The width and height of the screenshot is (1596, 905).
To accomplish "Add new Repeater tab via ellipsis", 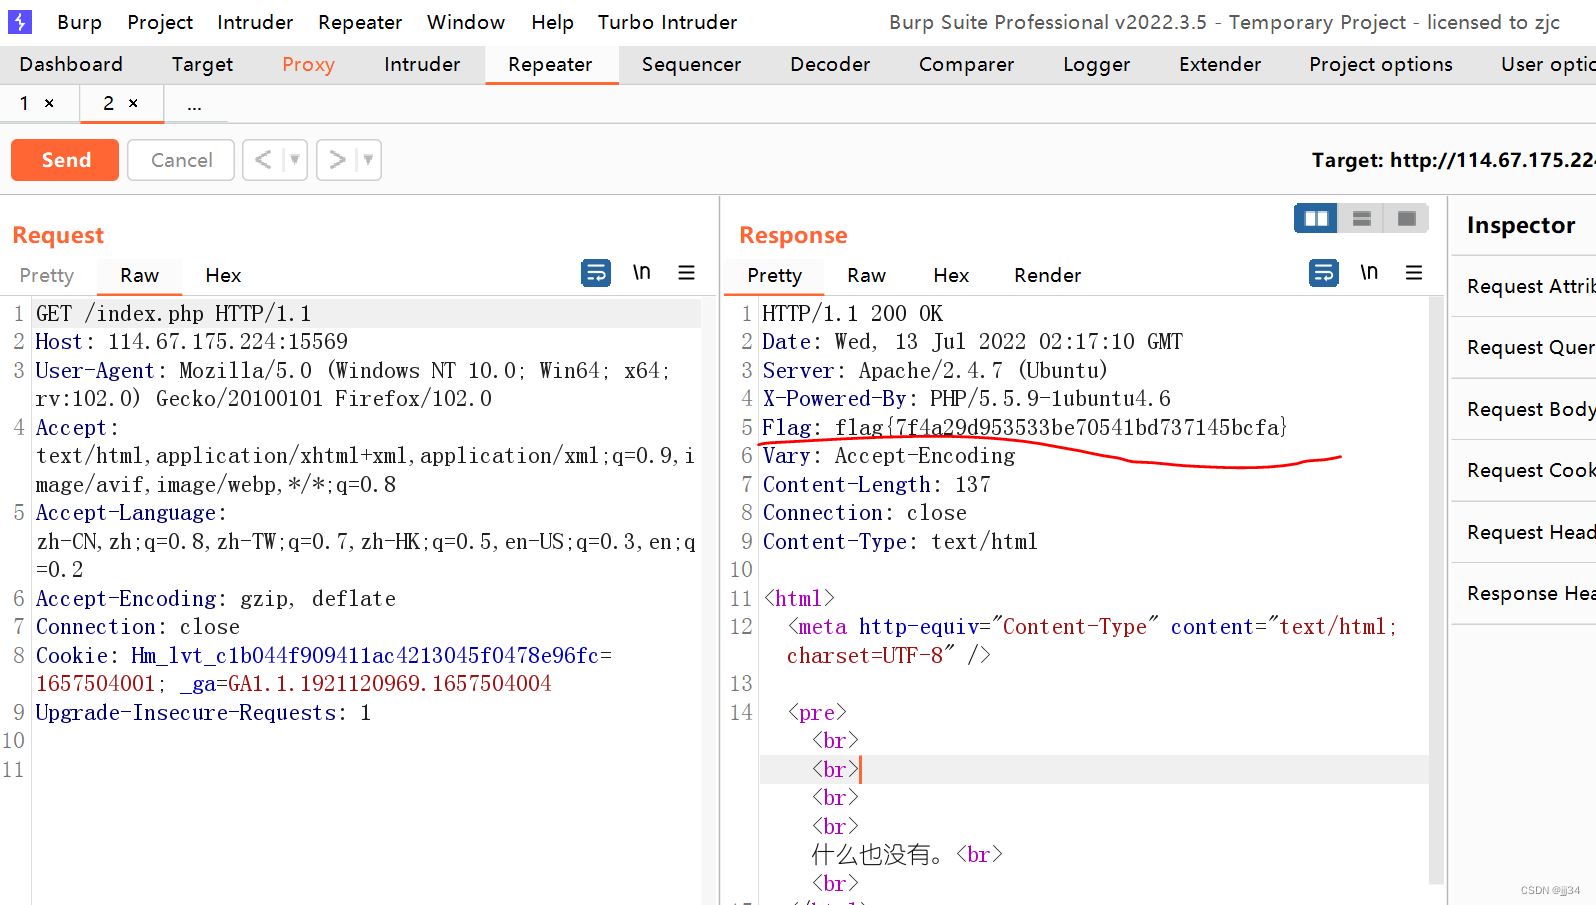I will click(x=194, y=104).
